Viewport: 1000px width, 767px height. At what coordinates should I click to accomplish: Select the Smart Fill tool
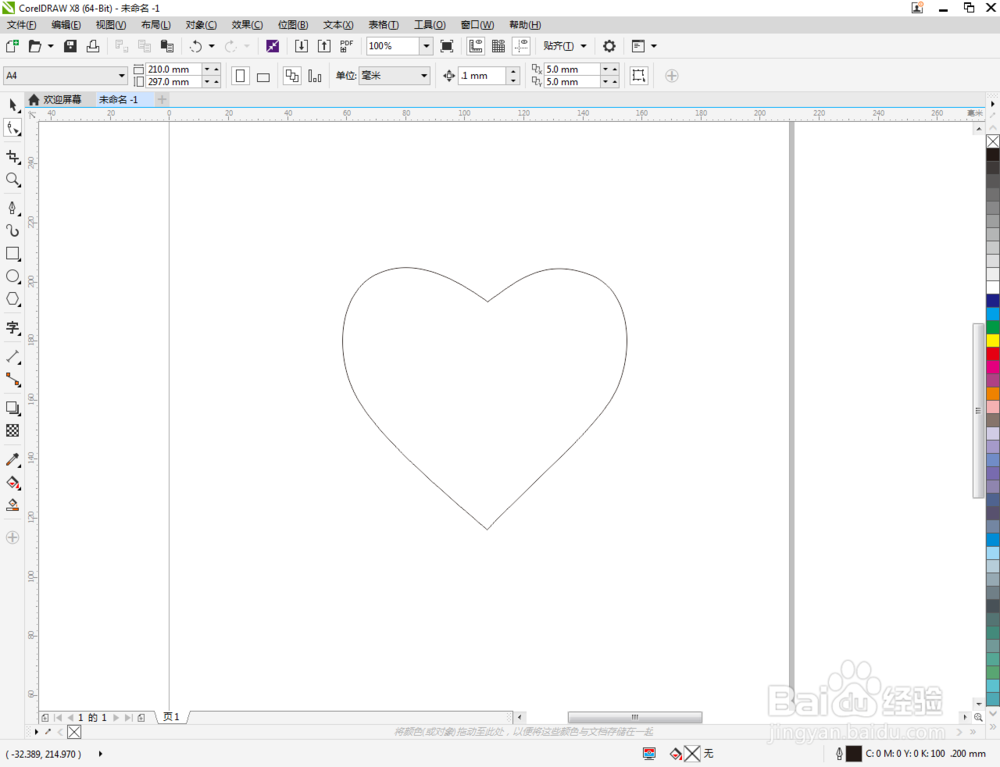coord(13,506)
